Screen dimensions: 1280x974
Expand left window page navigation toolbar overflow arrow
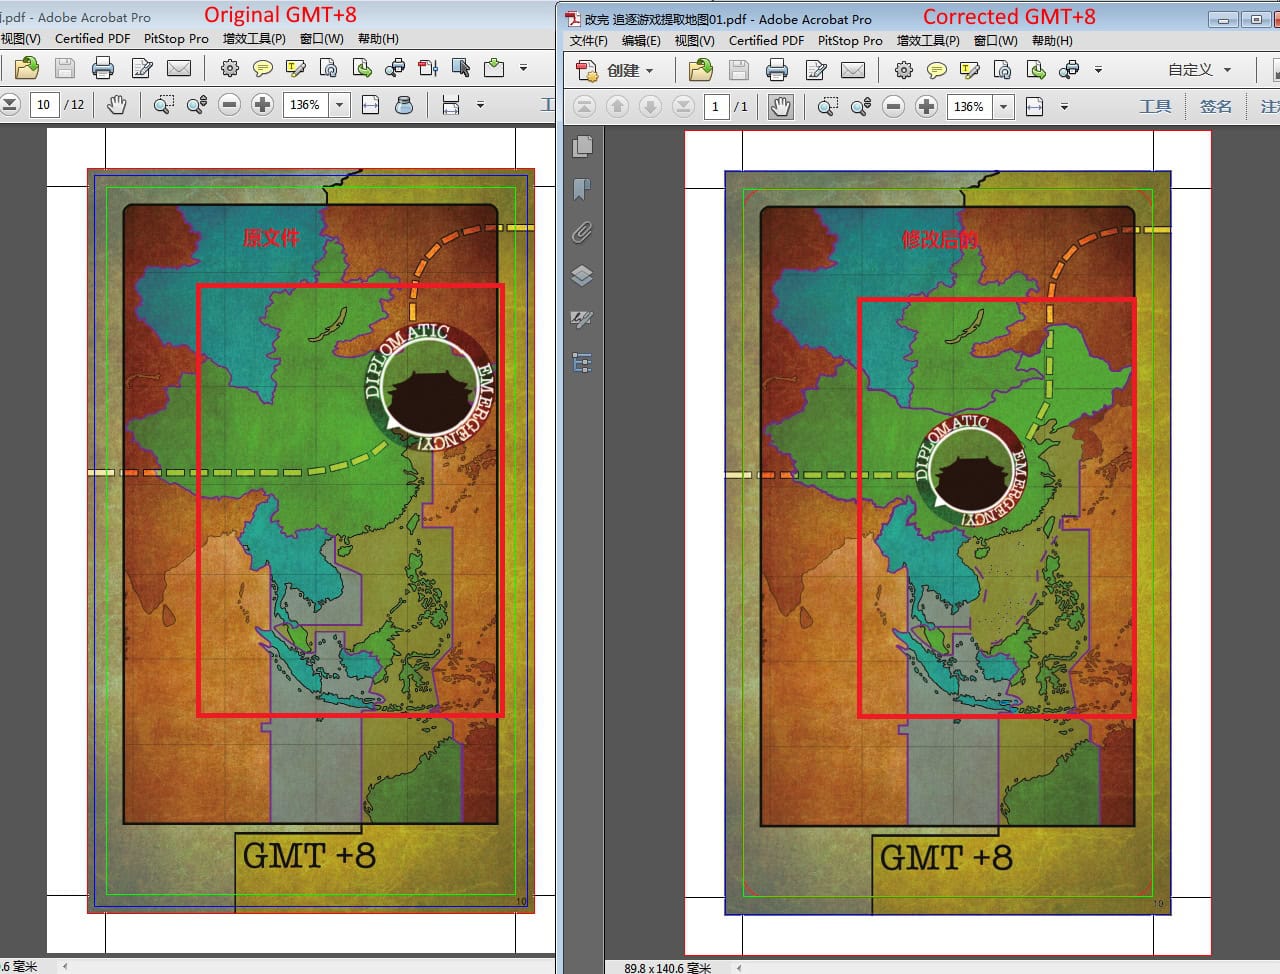click(x=480, y=104)
